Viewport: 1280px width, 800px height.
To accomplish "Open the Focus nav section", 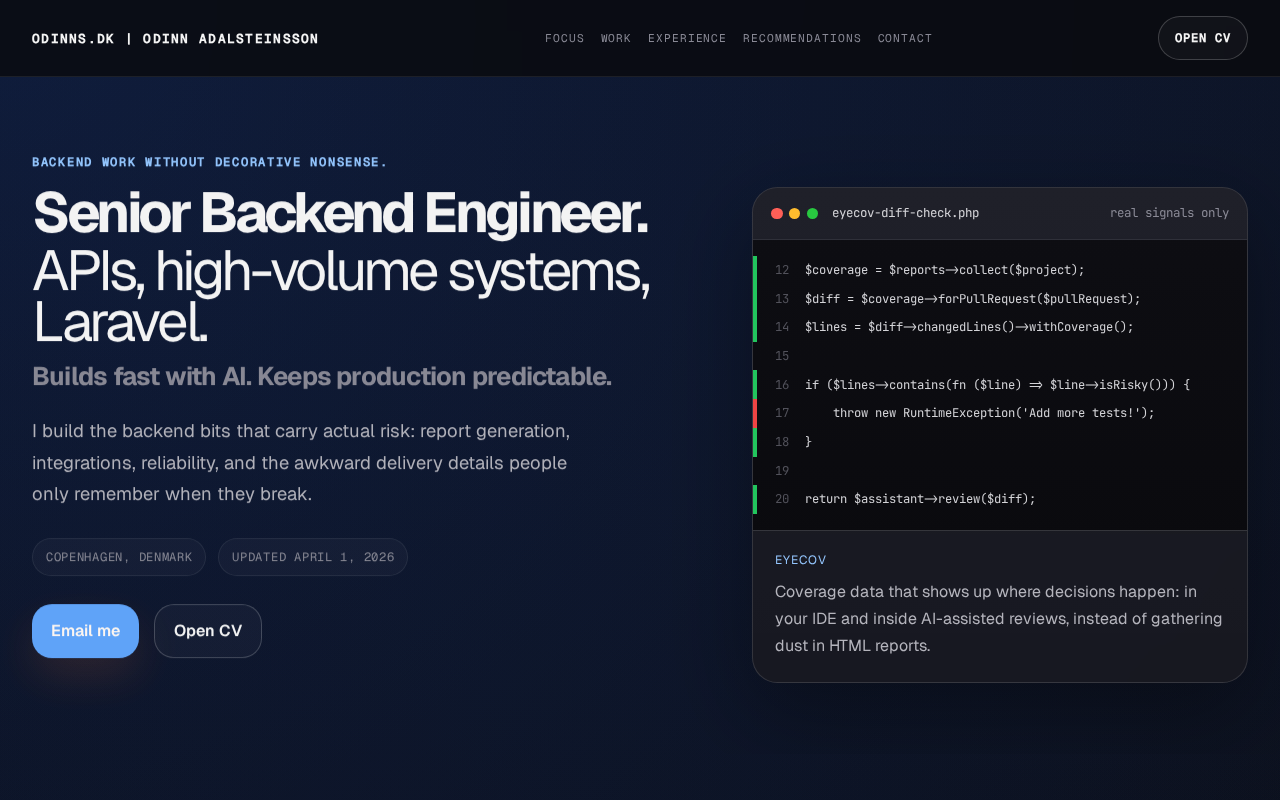I will 565,38.
